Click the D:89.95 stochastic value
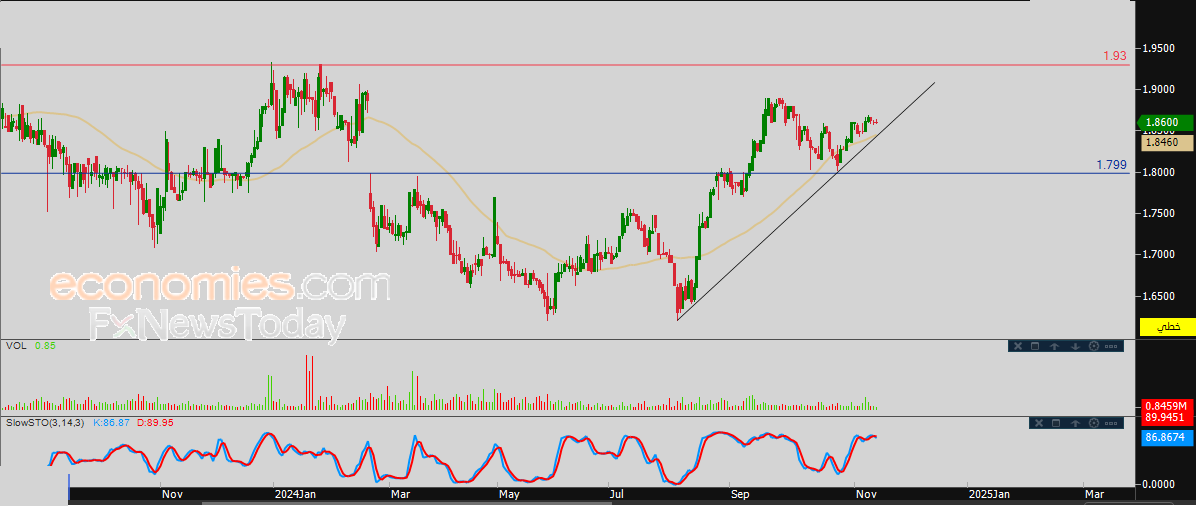This screenshot has height=506, width=1196. coord(155,422)
